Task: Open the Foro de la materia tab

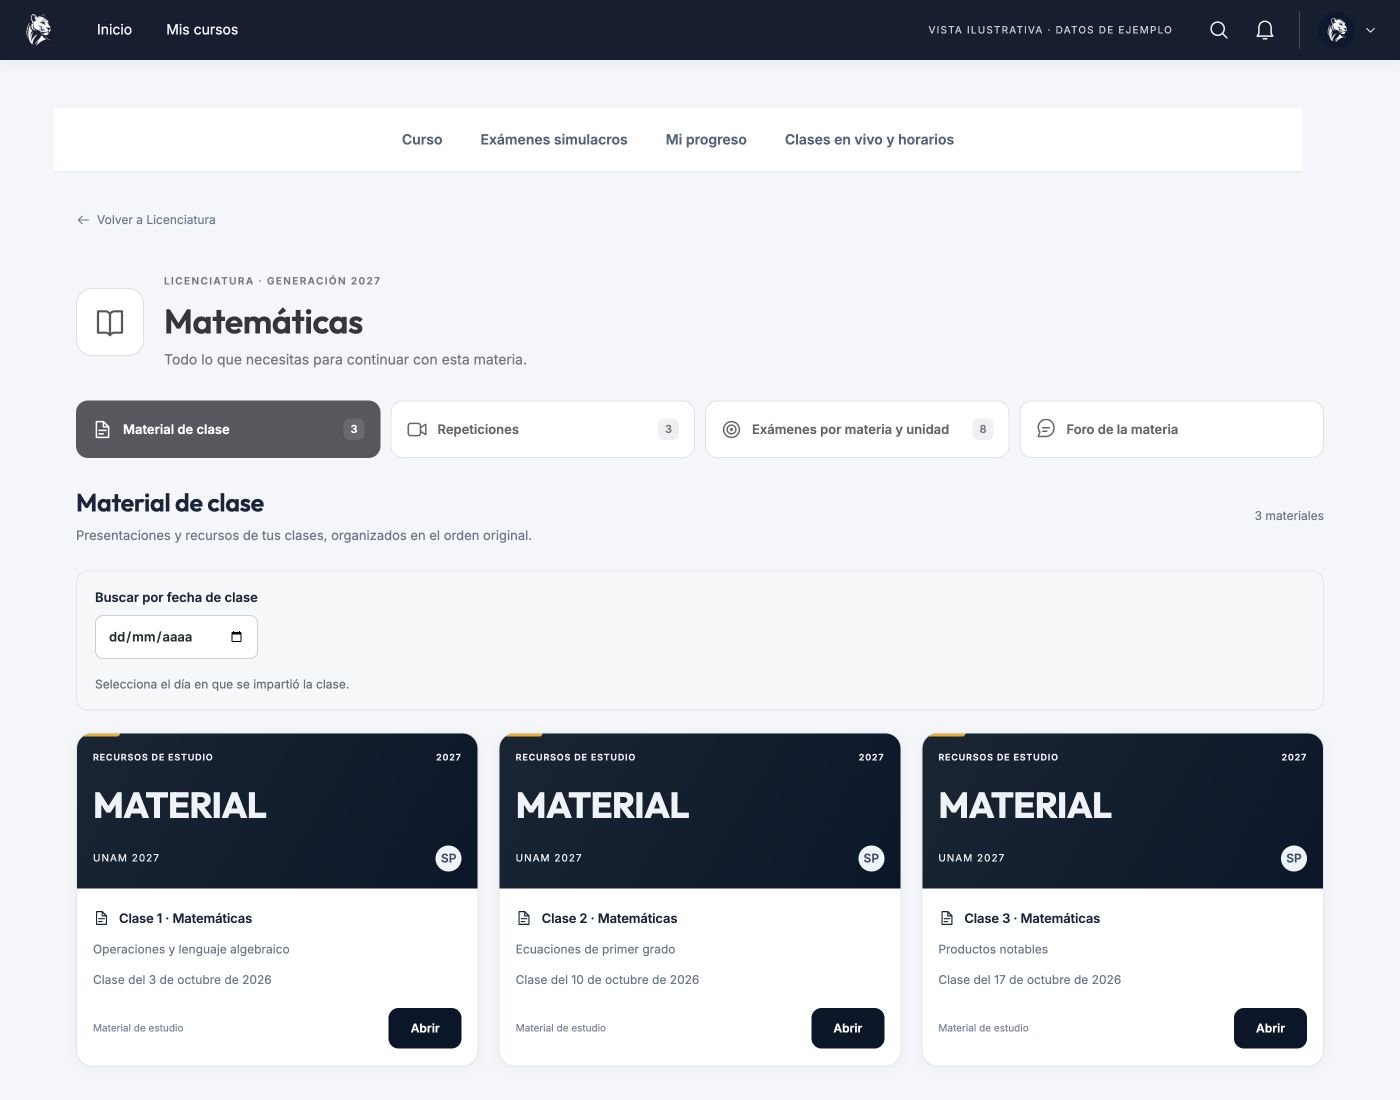Action: (1172, 429)
